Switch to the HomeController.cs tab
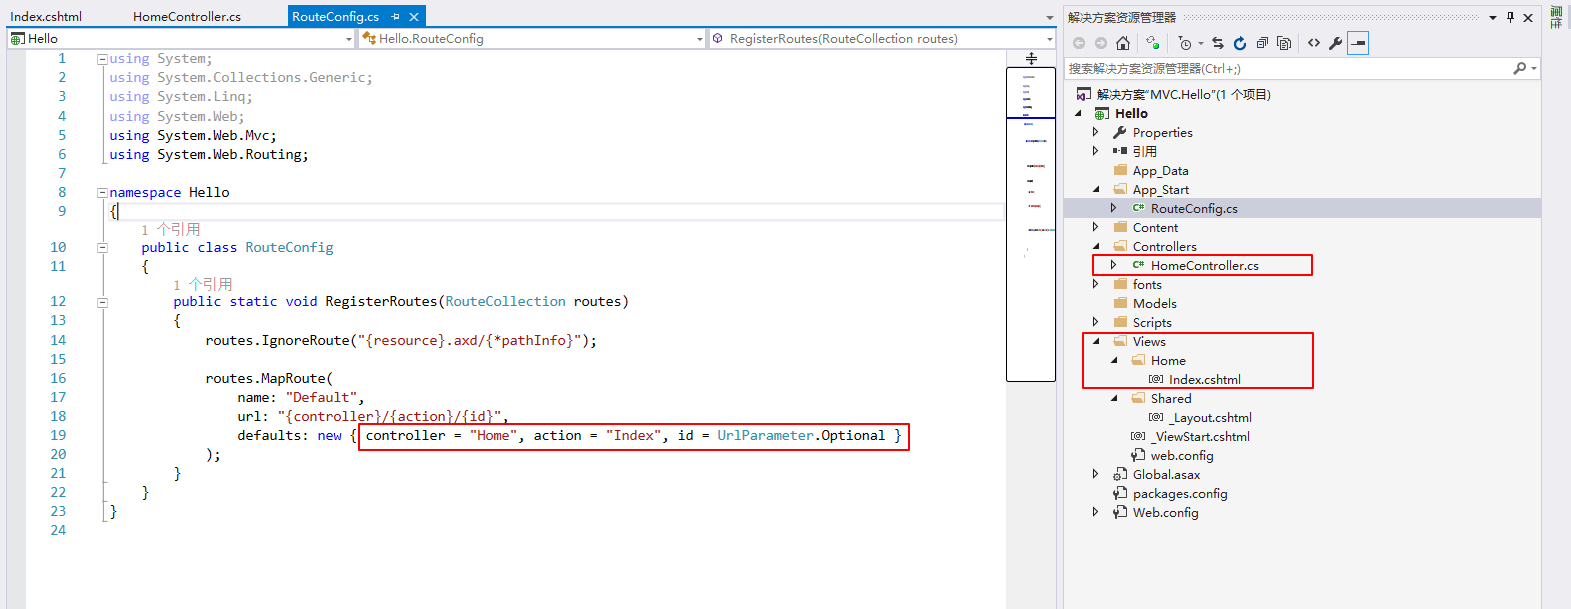Image resolution: width=1571 pixels, height=609 pixels. (187, 17)
